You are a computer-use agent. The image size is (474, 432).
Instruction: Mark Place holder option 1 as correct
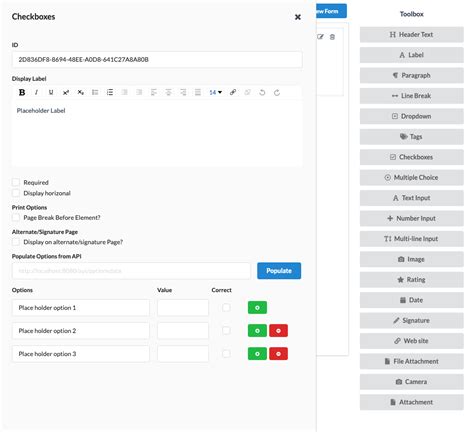pyautogui.click(x=226, y=307)
